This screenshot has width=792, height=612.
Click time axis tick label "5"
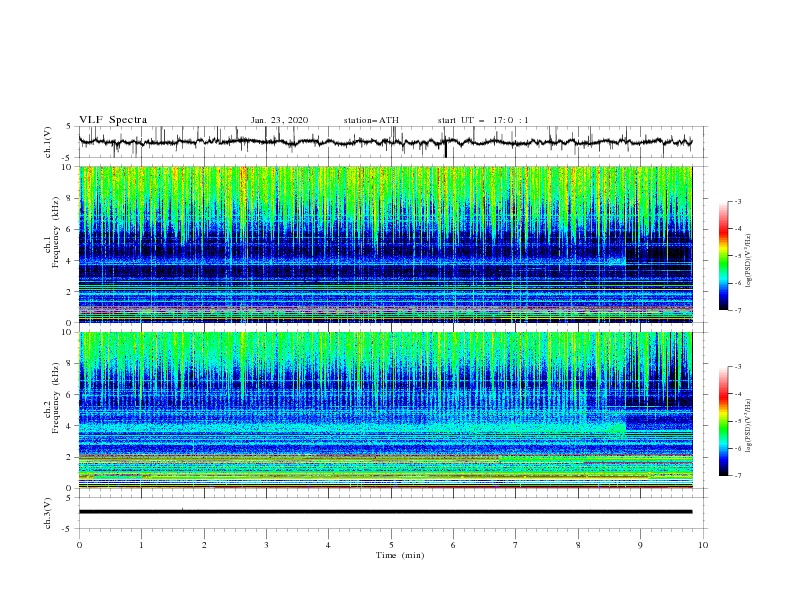point(391,545)
